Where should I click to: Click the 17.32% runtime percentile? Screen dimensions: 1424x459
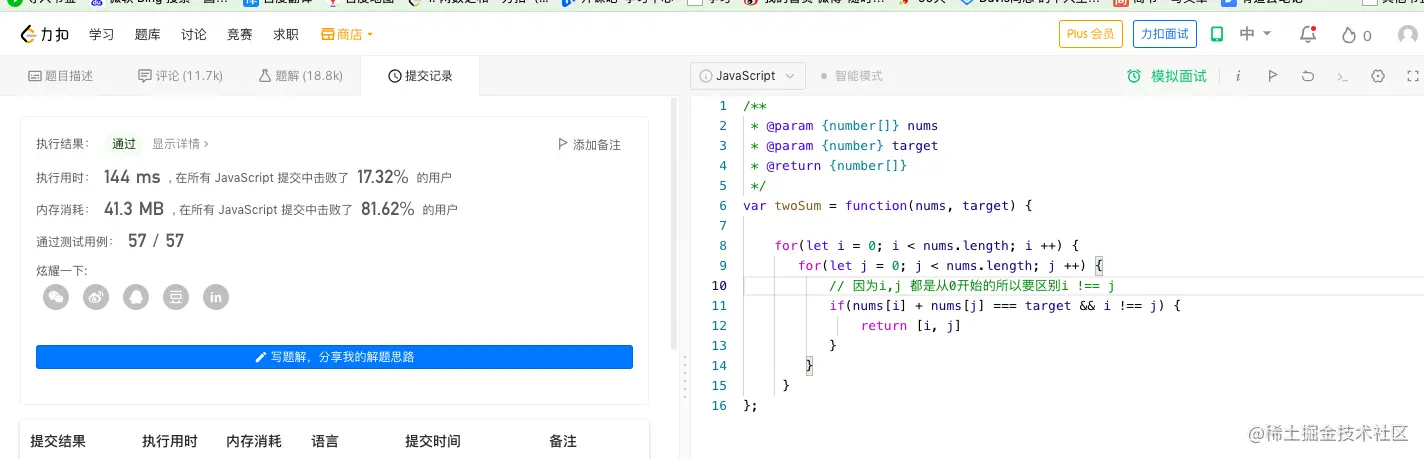[x=383, y=177]
